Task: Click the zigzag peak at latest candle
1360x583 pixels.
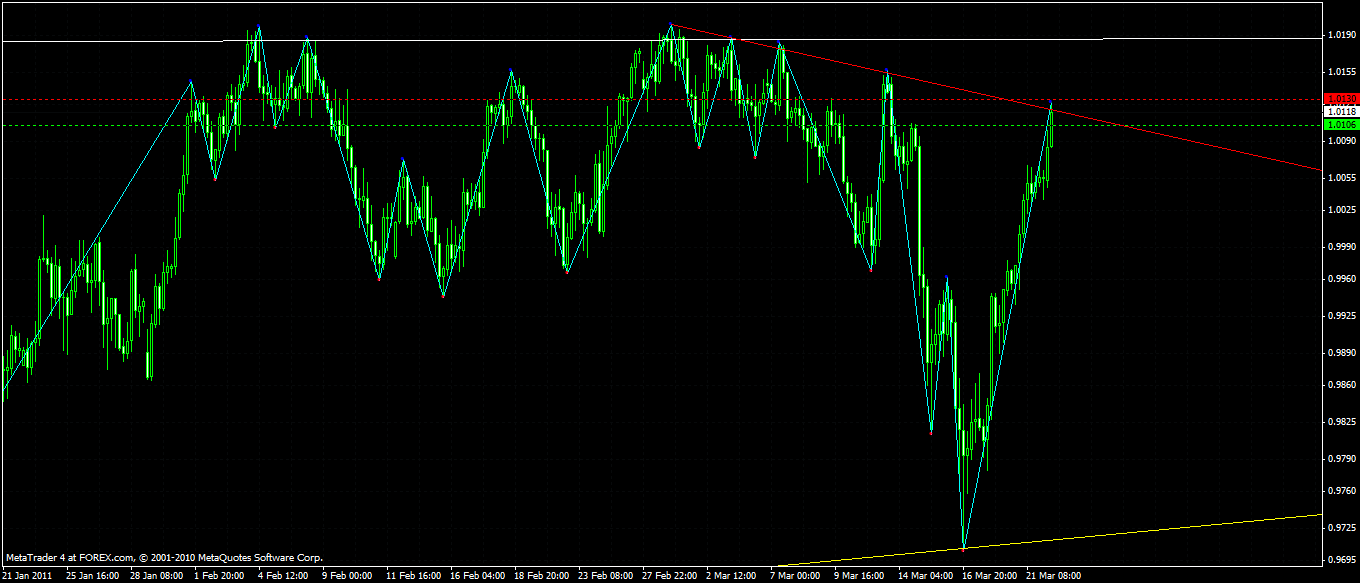Action: (1051, 103)
